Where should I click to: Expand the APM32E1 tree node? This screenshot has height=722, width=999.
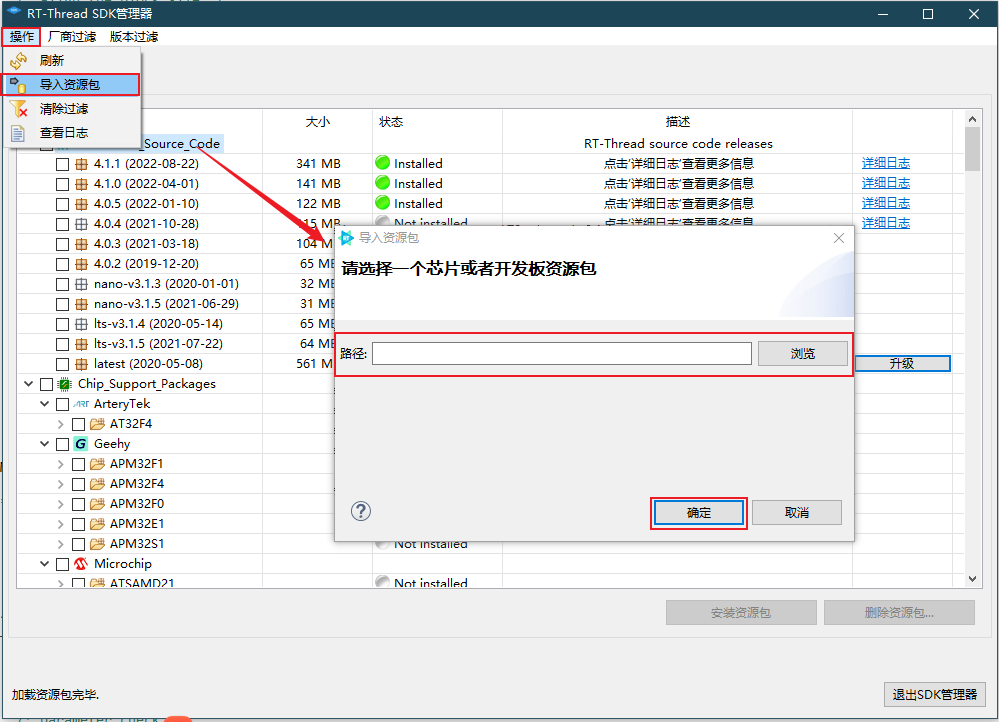(x=61, y=524)
